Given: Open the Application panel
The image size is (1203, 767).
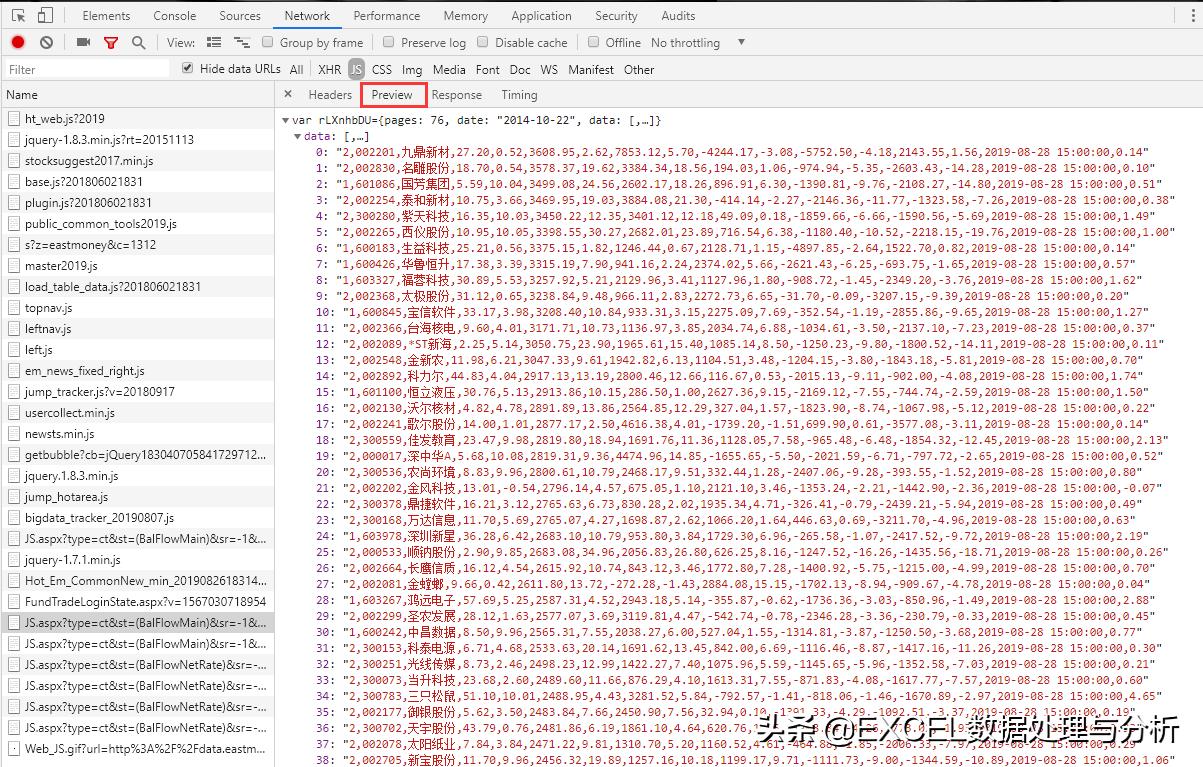Looking at the screenshot, I should tap(541, 15).
